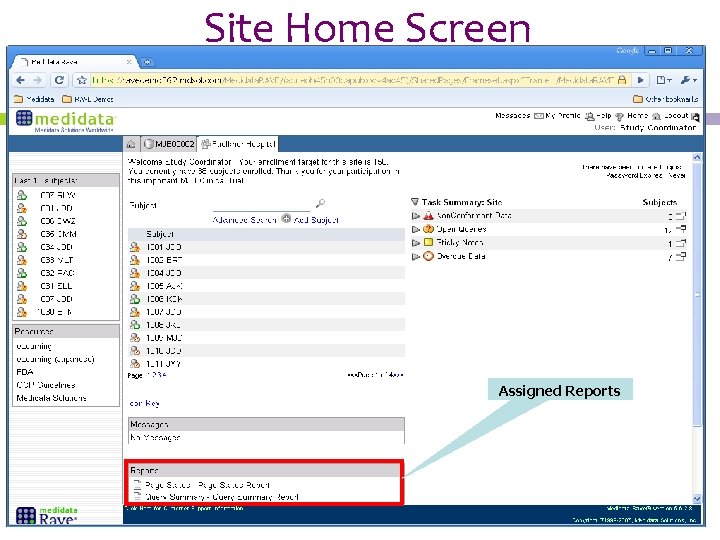Click the task icon right of Overdue Data count
This screenshot has width=720, height=540.
[x=681, y=256]
